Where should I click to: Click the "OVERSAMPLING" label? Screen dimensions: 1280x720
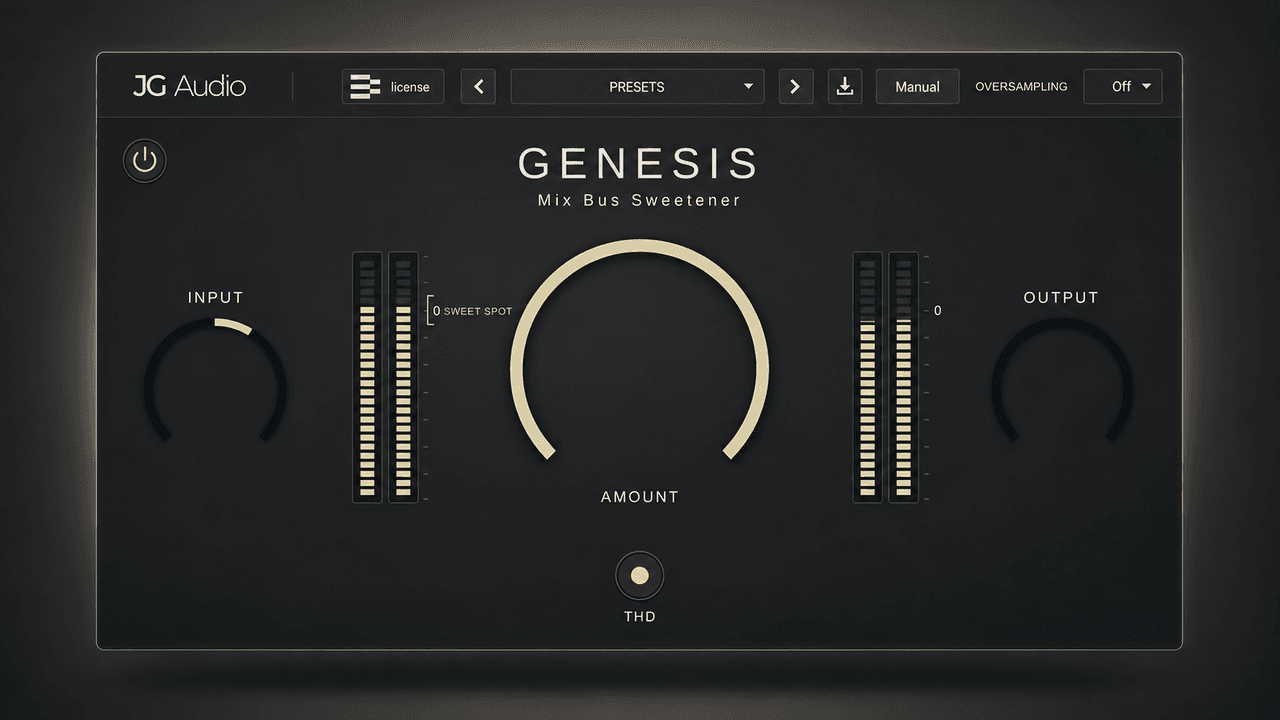pos(1021,87)
